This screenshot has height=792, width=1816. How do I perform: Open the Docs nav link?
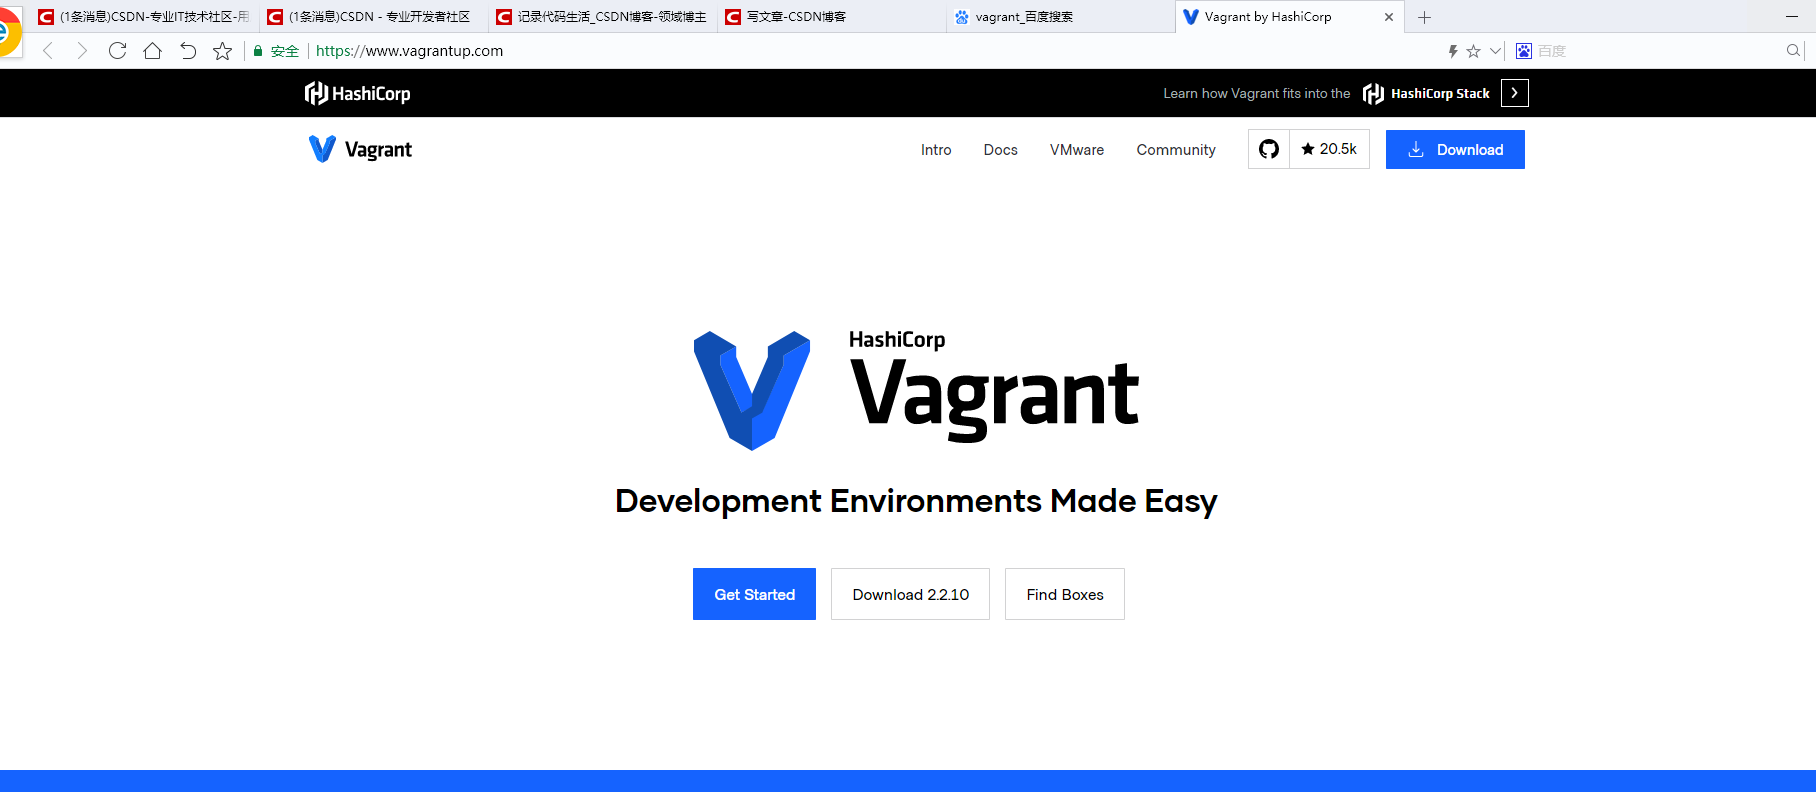(1000, 150)
